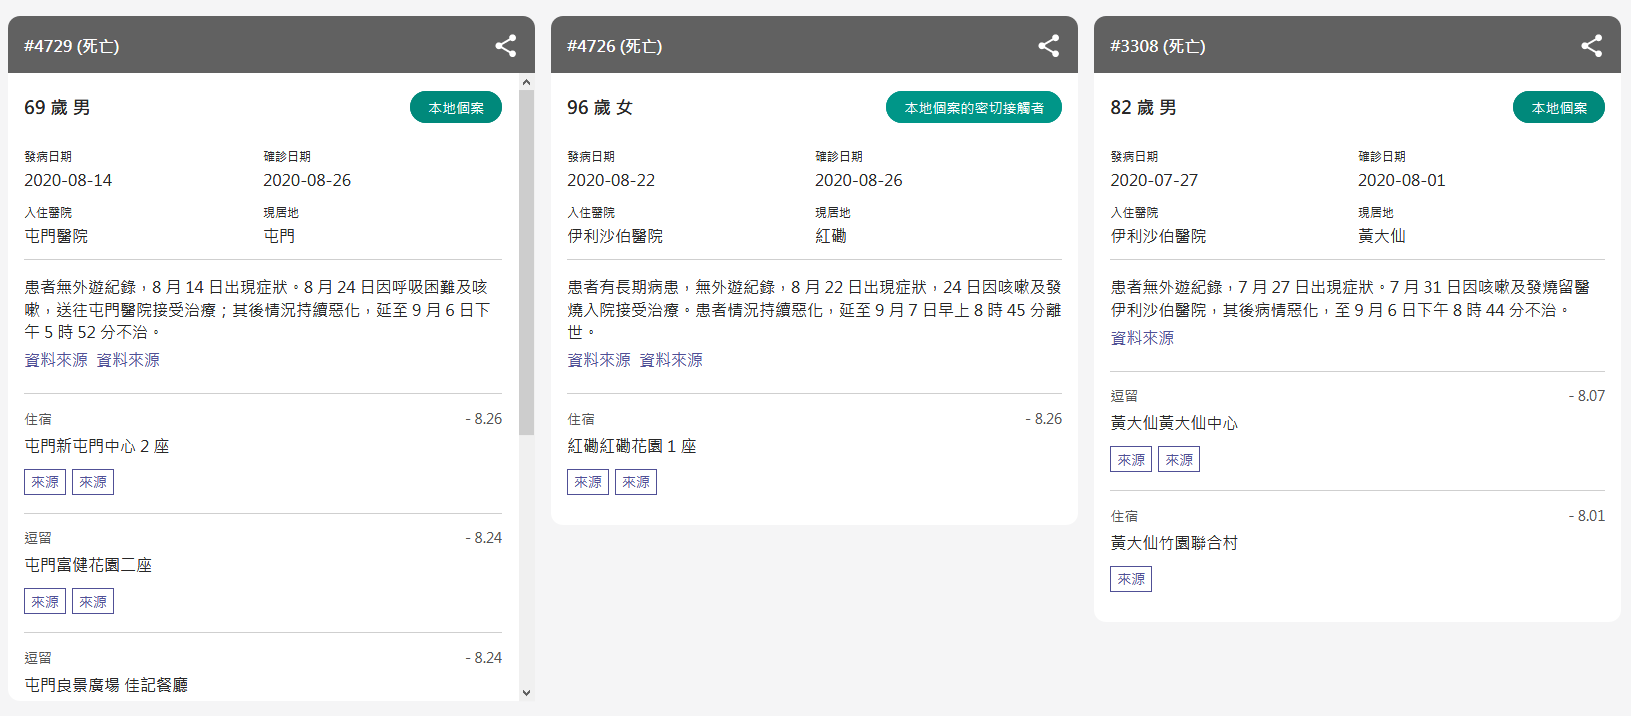Click 本地個案 badge on 69 歲 男 card
The image size is (1631, 716).
coord(456,108)
